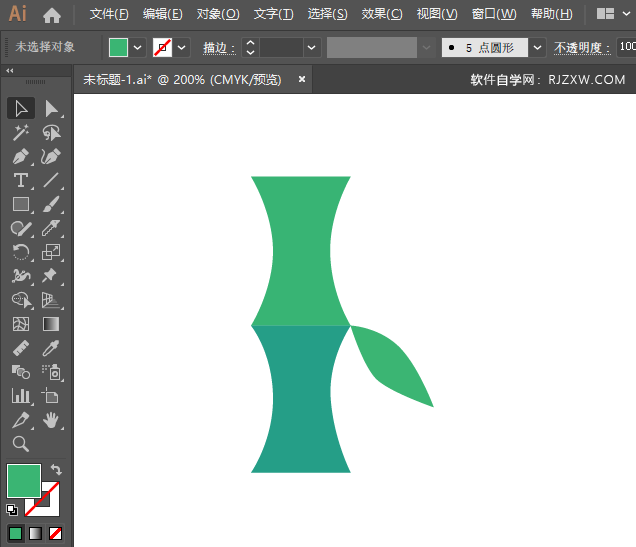Select the Type tool

coord(20,181)
